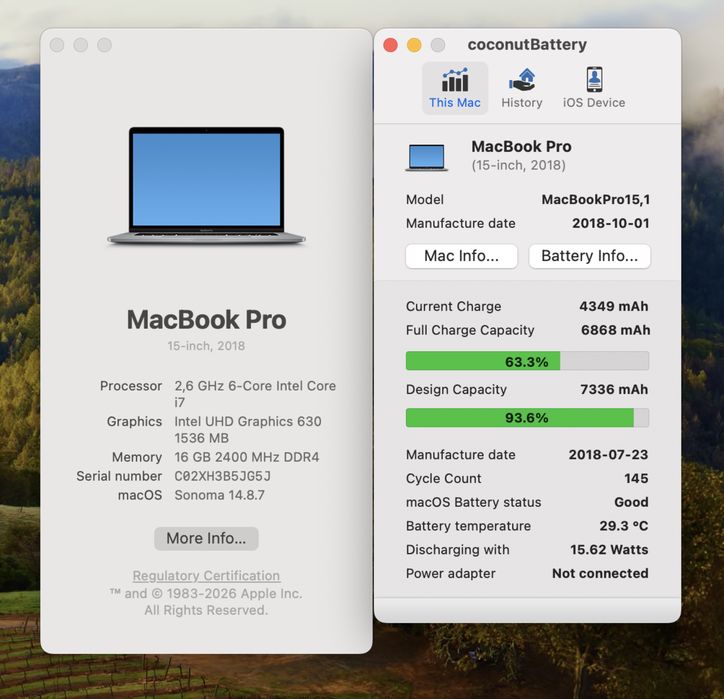The width and height of the screenshot is (724, 699).
Task: Click the Power adapter Not connected value
Action: tap(600, 573)
